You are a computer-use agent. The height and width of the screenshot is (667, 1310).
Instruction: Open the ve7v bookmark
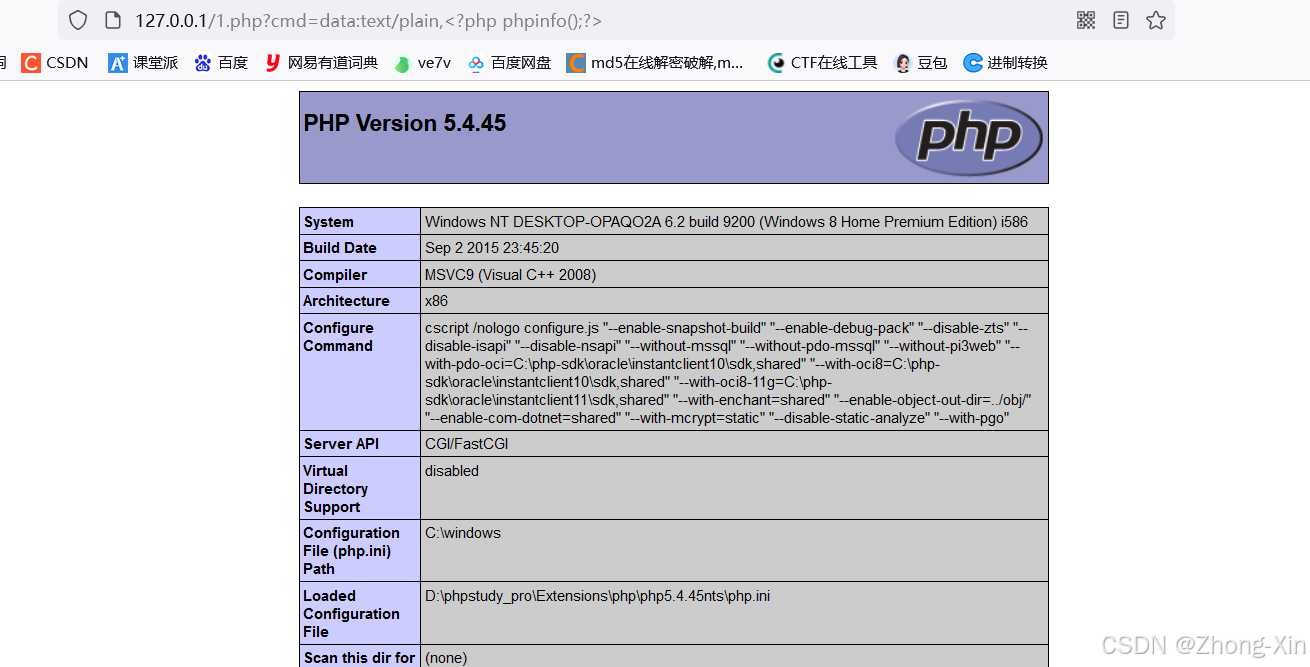422,63
